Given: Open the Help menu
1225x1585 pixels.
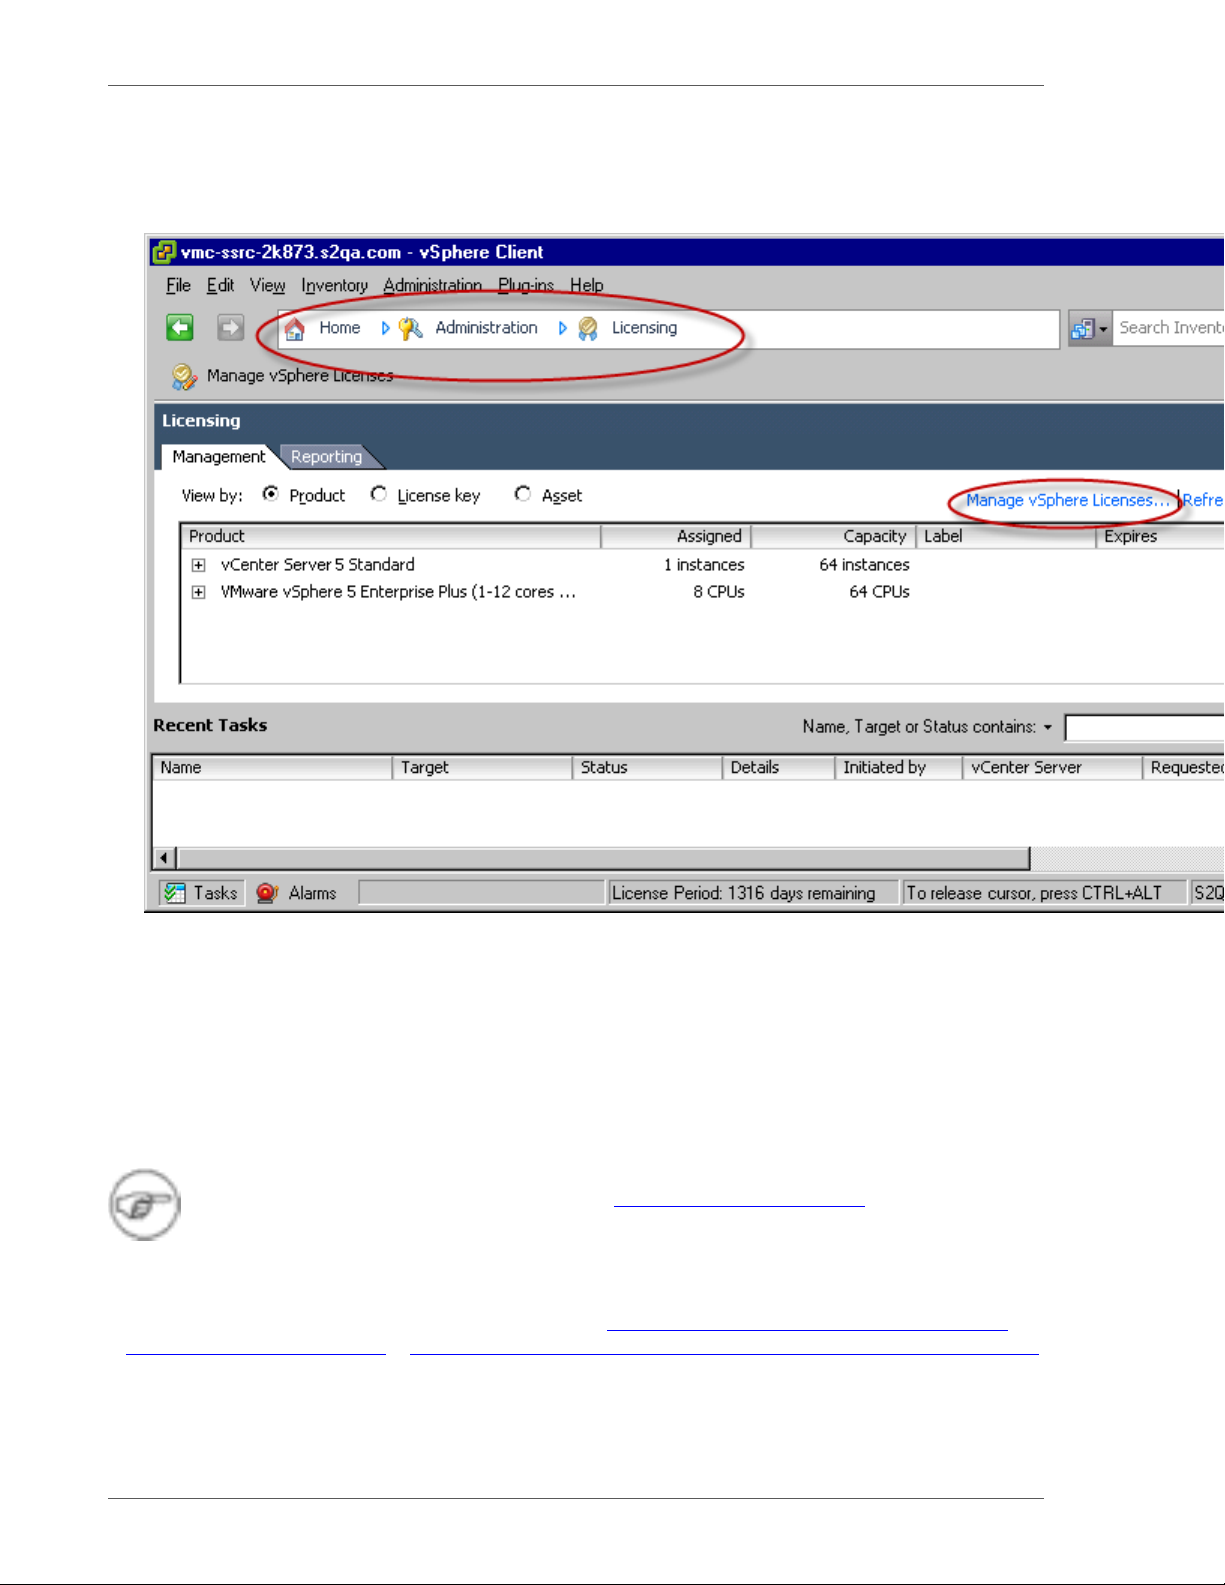Looking at the screenshot, I should click(587, 285).
